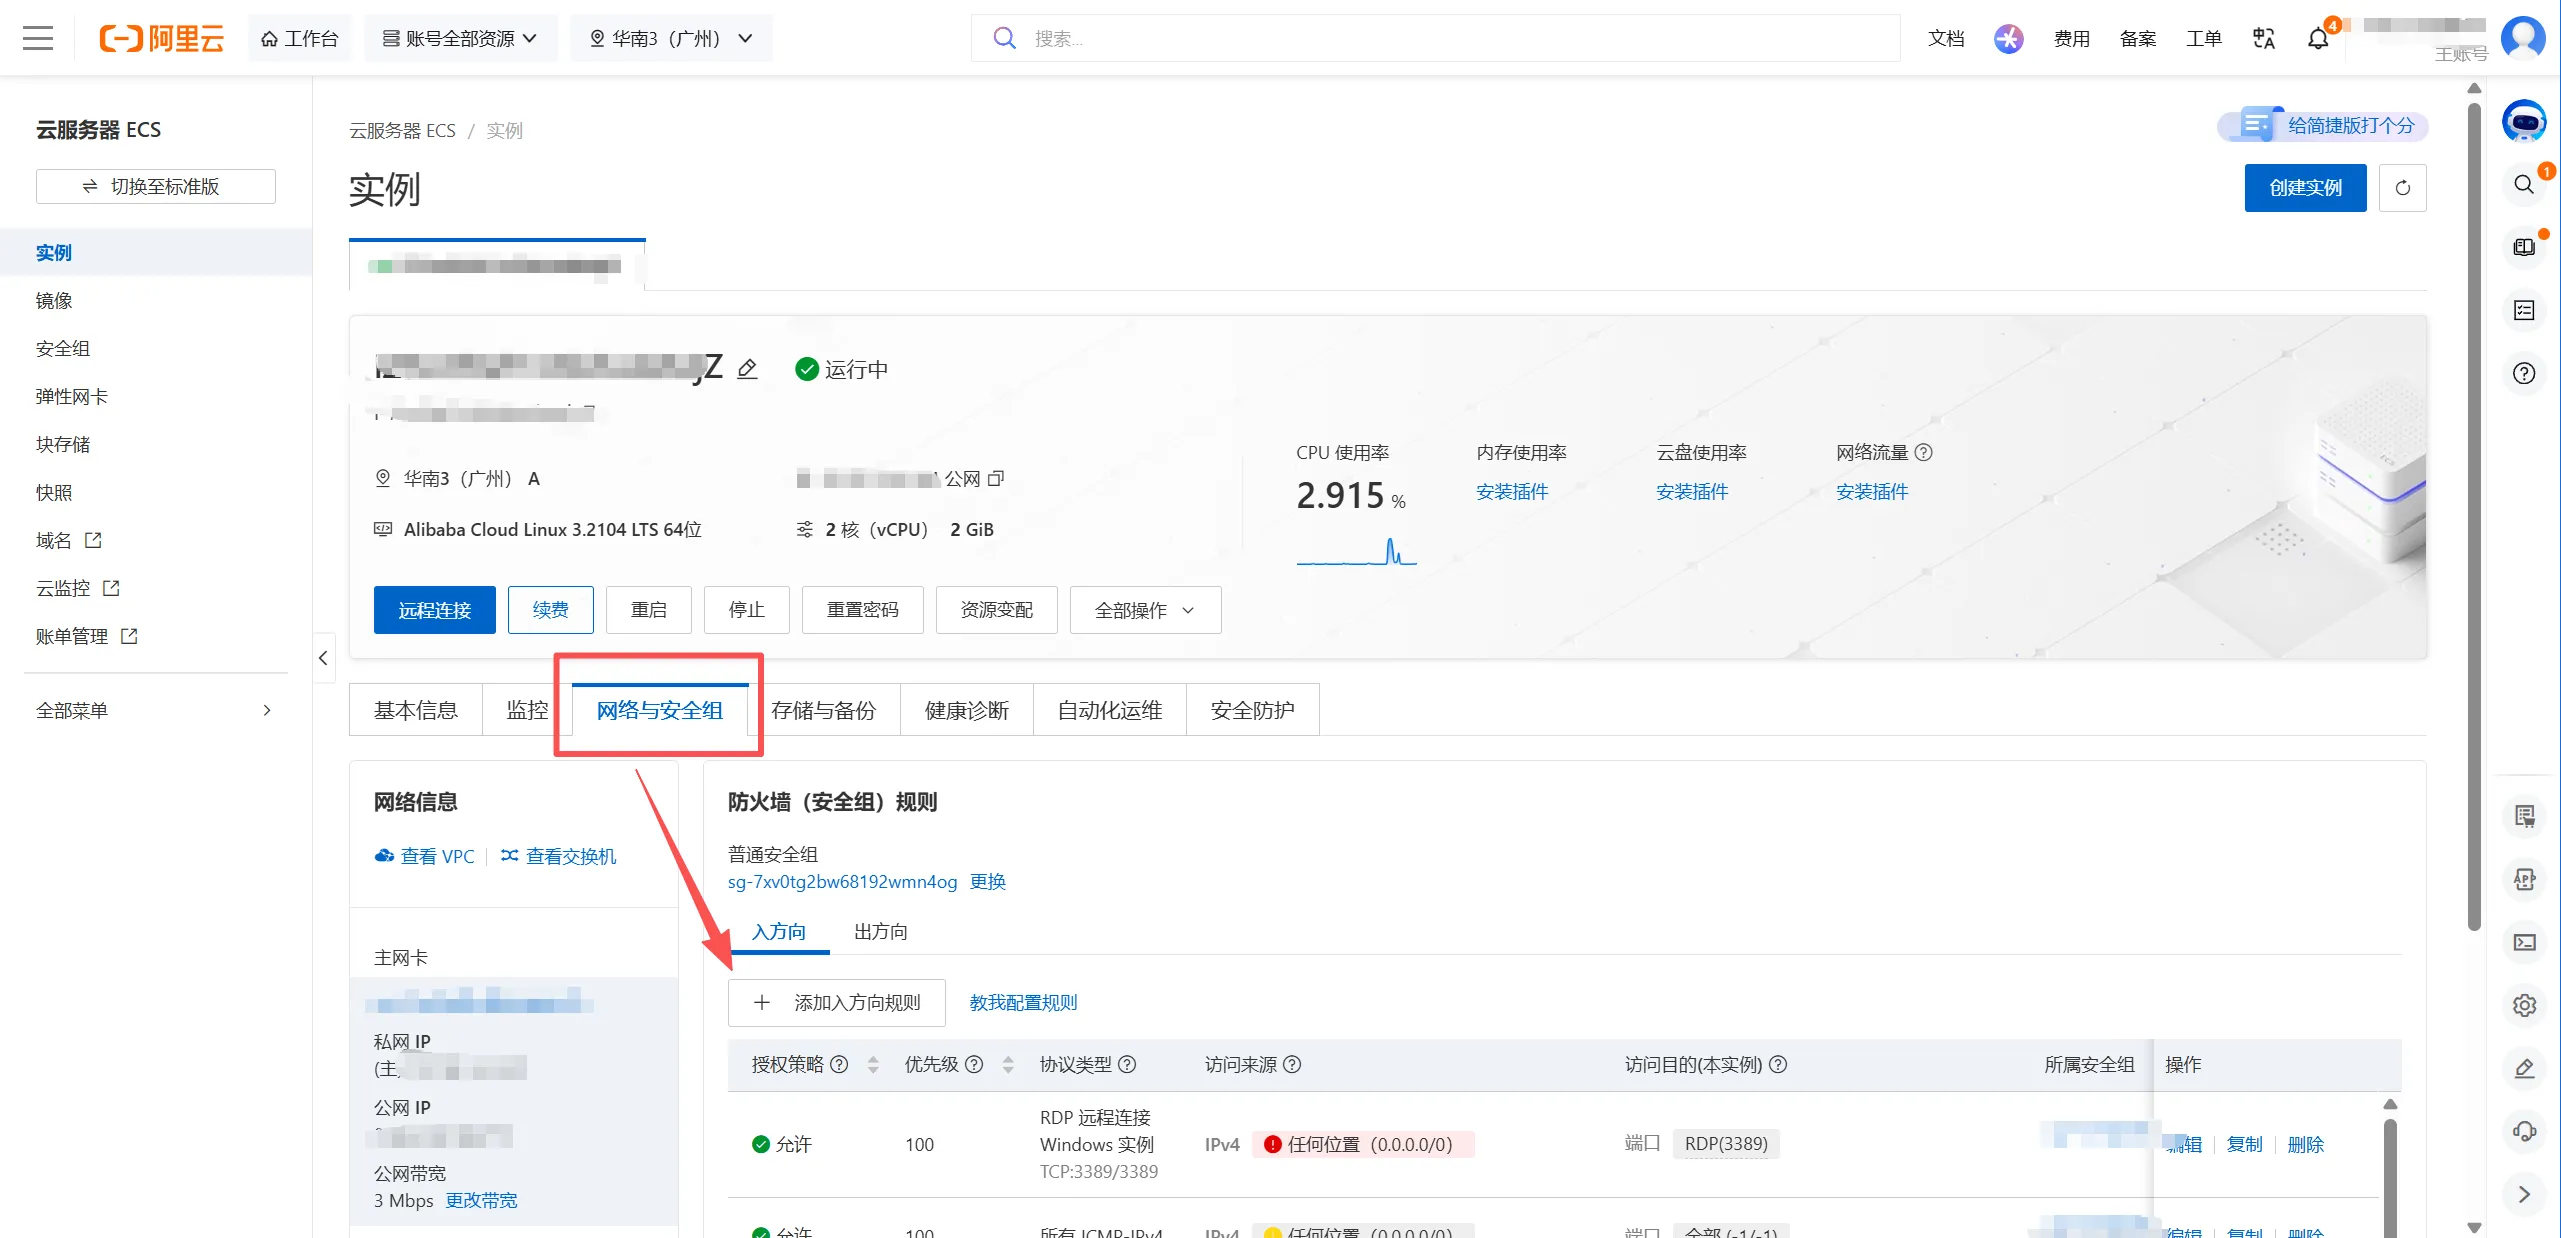This screenshot has width=2561, height=1238.
Task: Open the Cloud Shell terminal icon
Action: click(x=2524, y=942)
